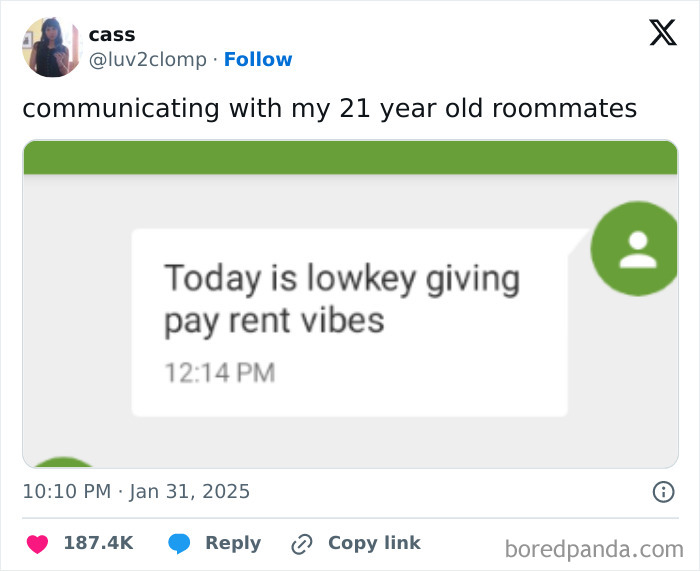Click the 'pay rent vibes' message bubble

[x=349, y=322]
